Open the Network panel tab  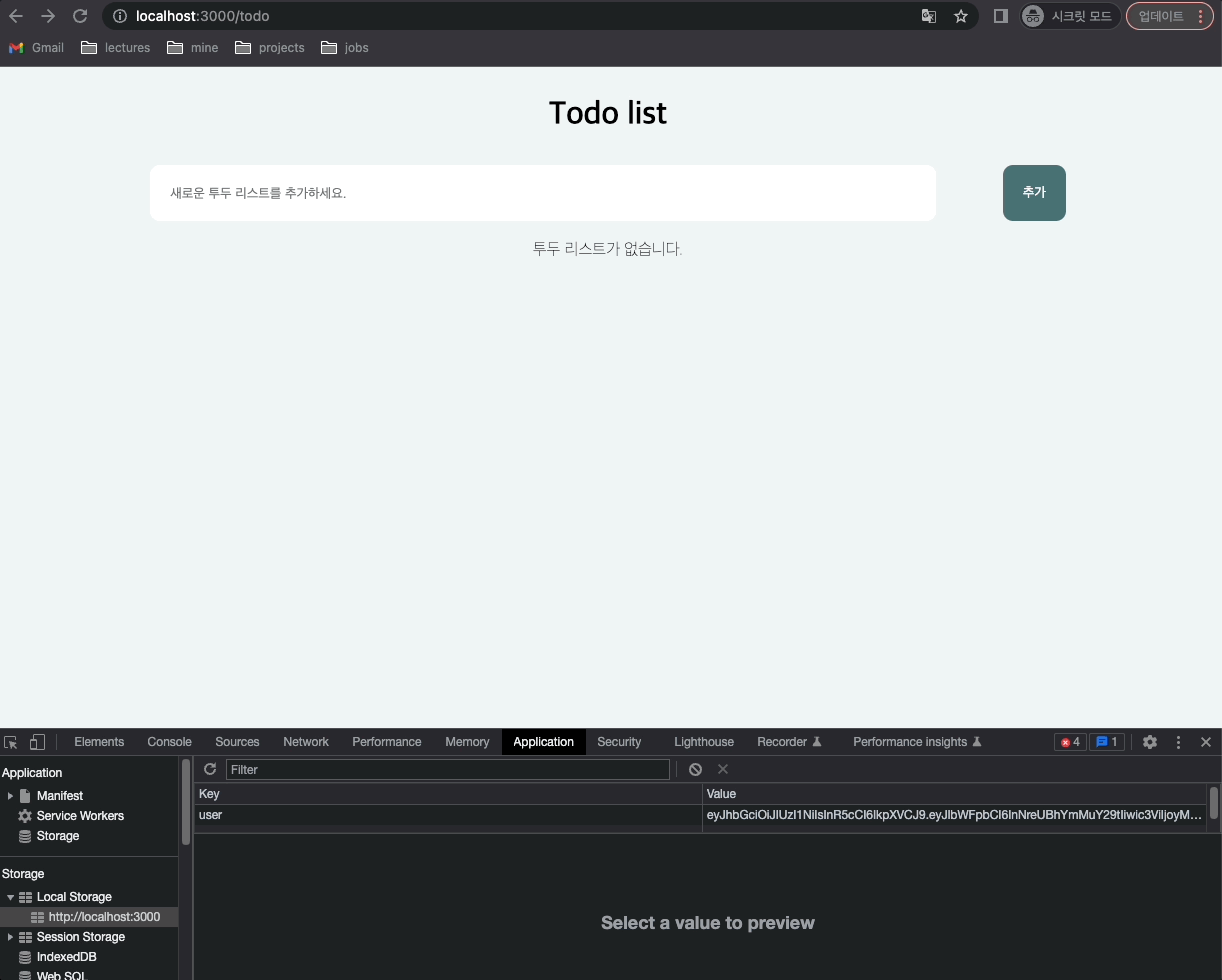305,742
